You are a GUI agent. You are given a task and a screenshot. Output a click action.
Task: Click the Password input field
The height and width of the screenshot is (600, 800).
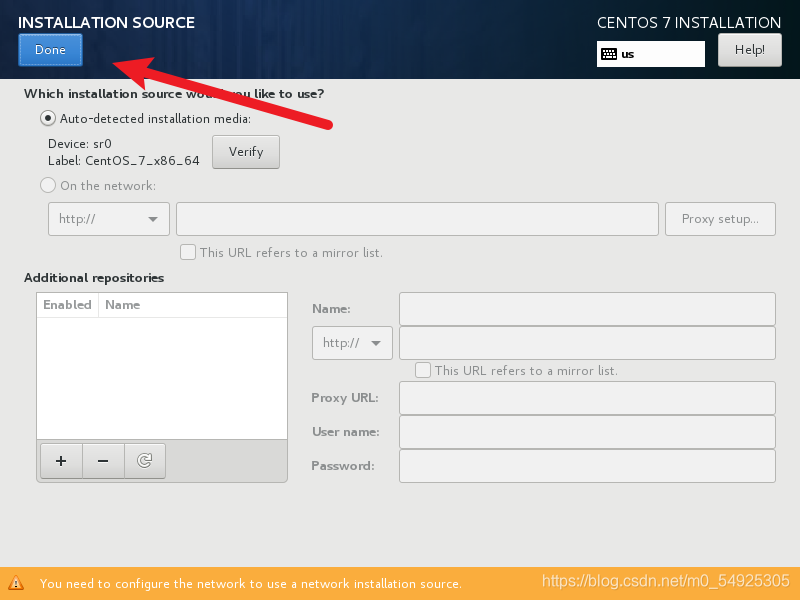587,466
